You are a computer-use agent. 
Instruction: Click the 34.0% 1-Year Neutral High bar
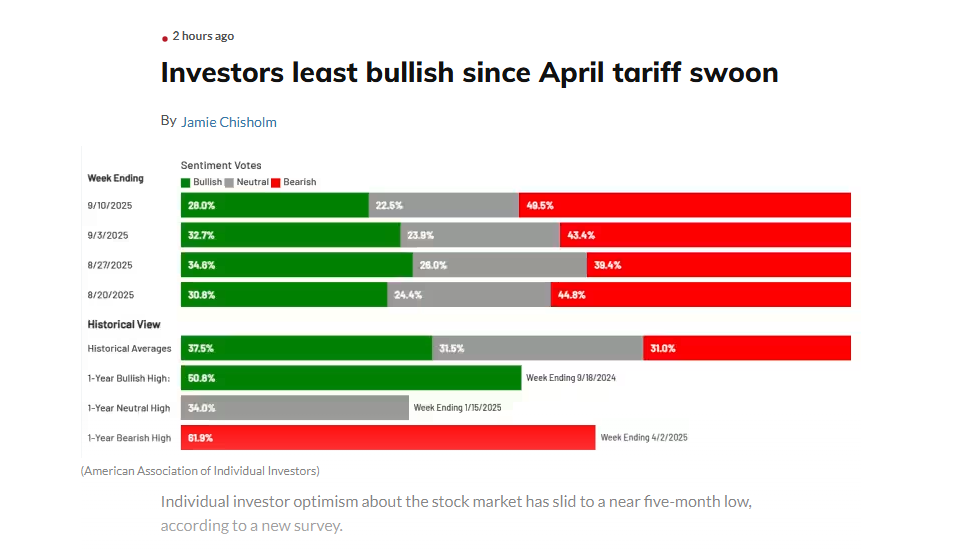(x=294, y=408)
